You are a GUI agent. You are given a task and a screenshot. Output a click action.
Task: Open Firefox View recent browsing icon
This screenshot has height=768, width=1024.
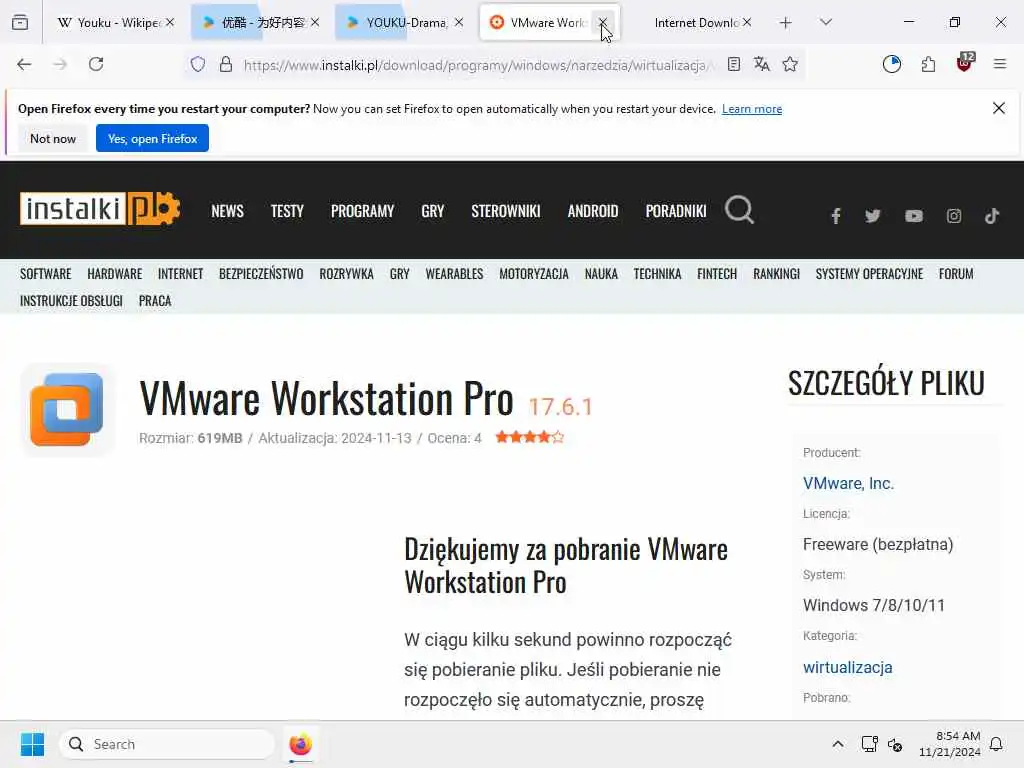click(20, 23)
